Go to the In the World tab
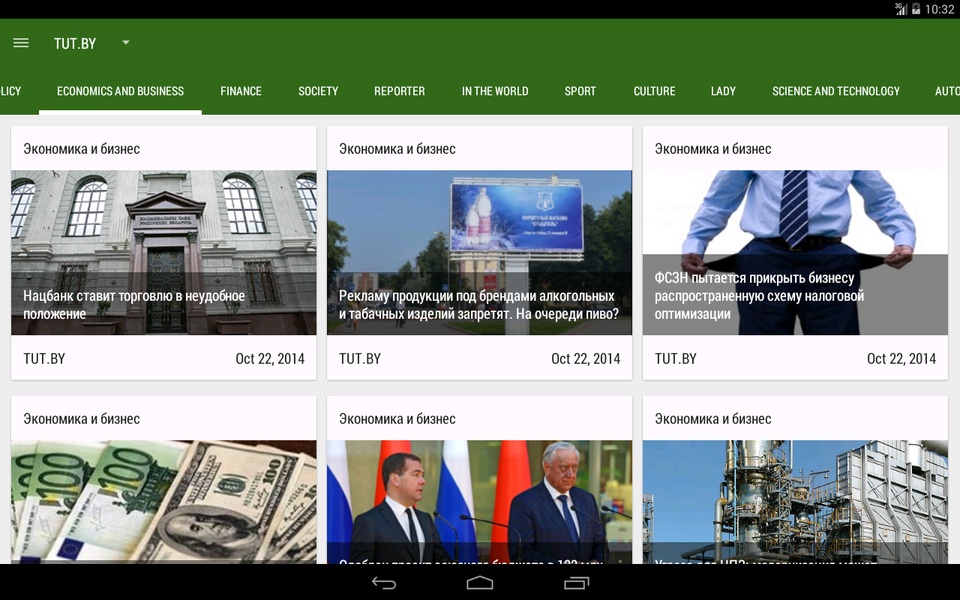Viewport: 960px width, 600px height. pos(495,91)
